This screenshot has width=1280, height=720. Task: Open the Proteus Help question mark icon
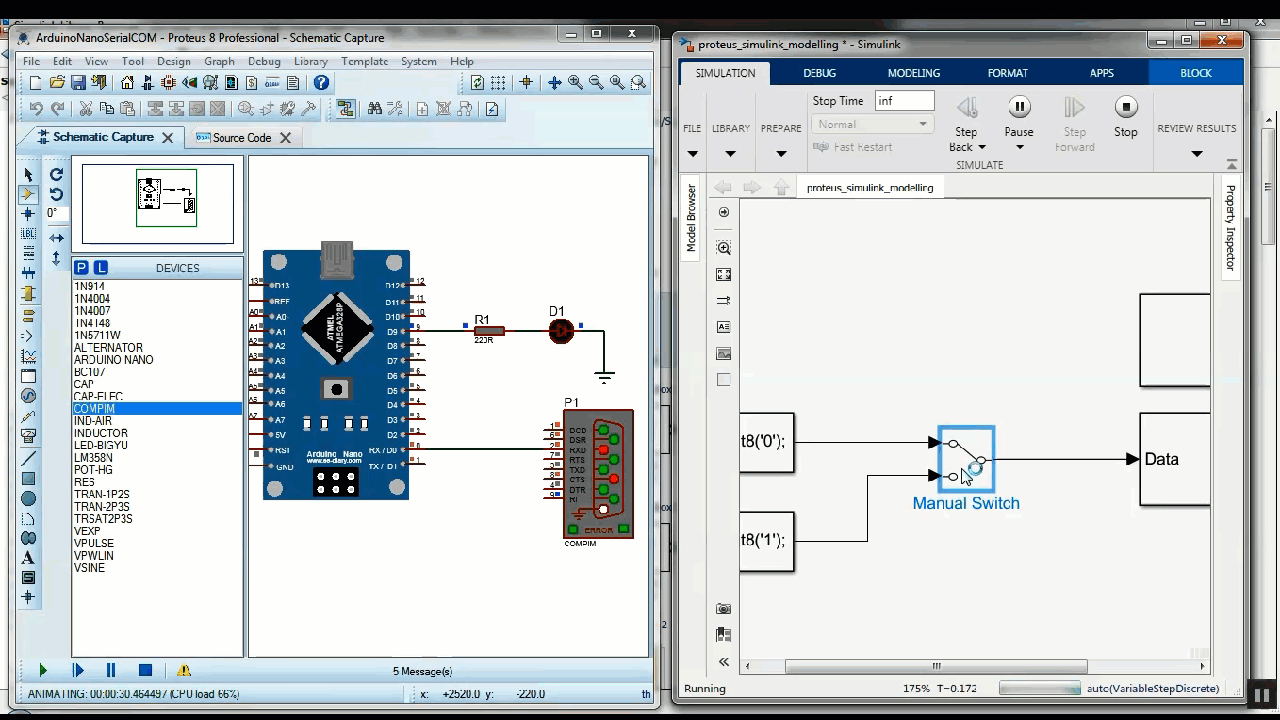(x=321, y=83)
